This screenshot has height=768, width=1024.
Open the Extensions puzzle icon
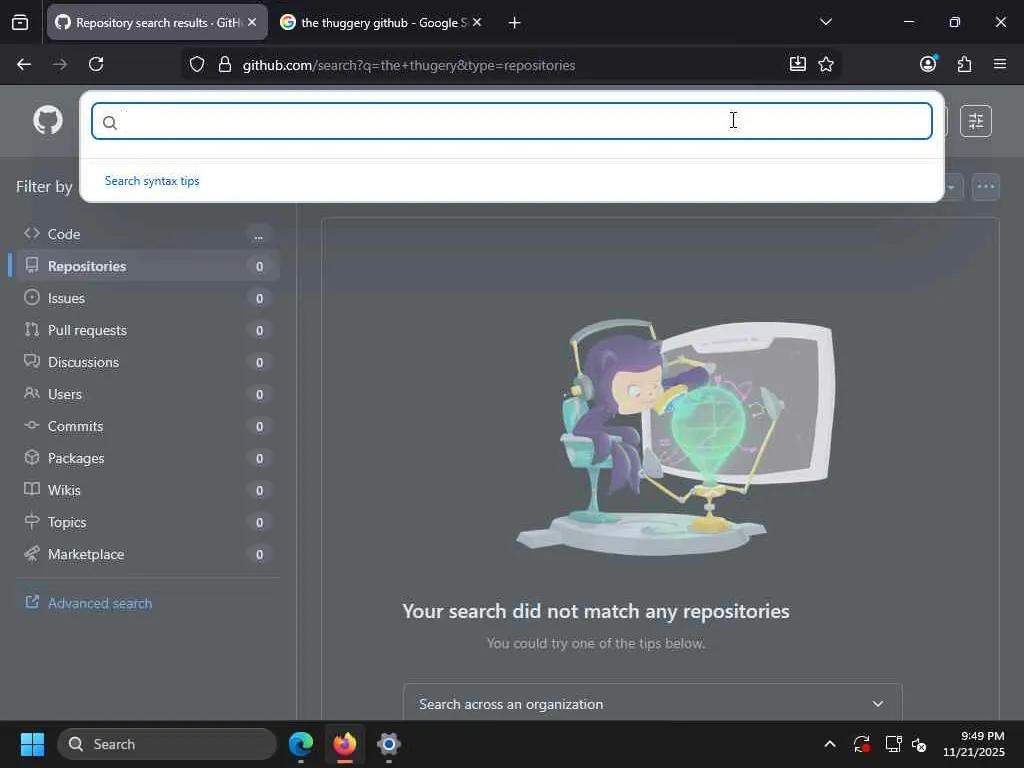[x=964, y=64]
